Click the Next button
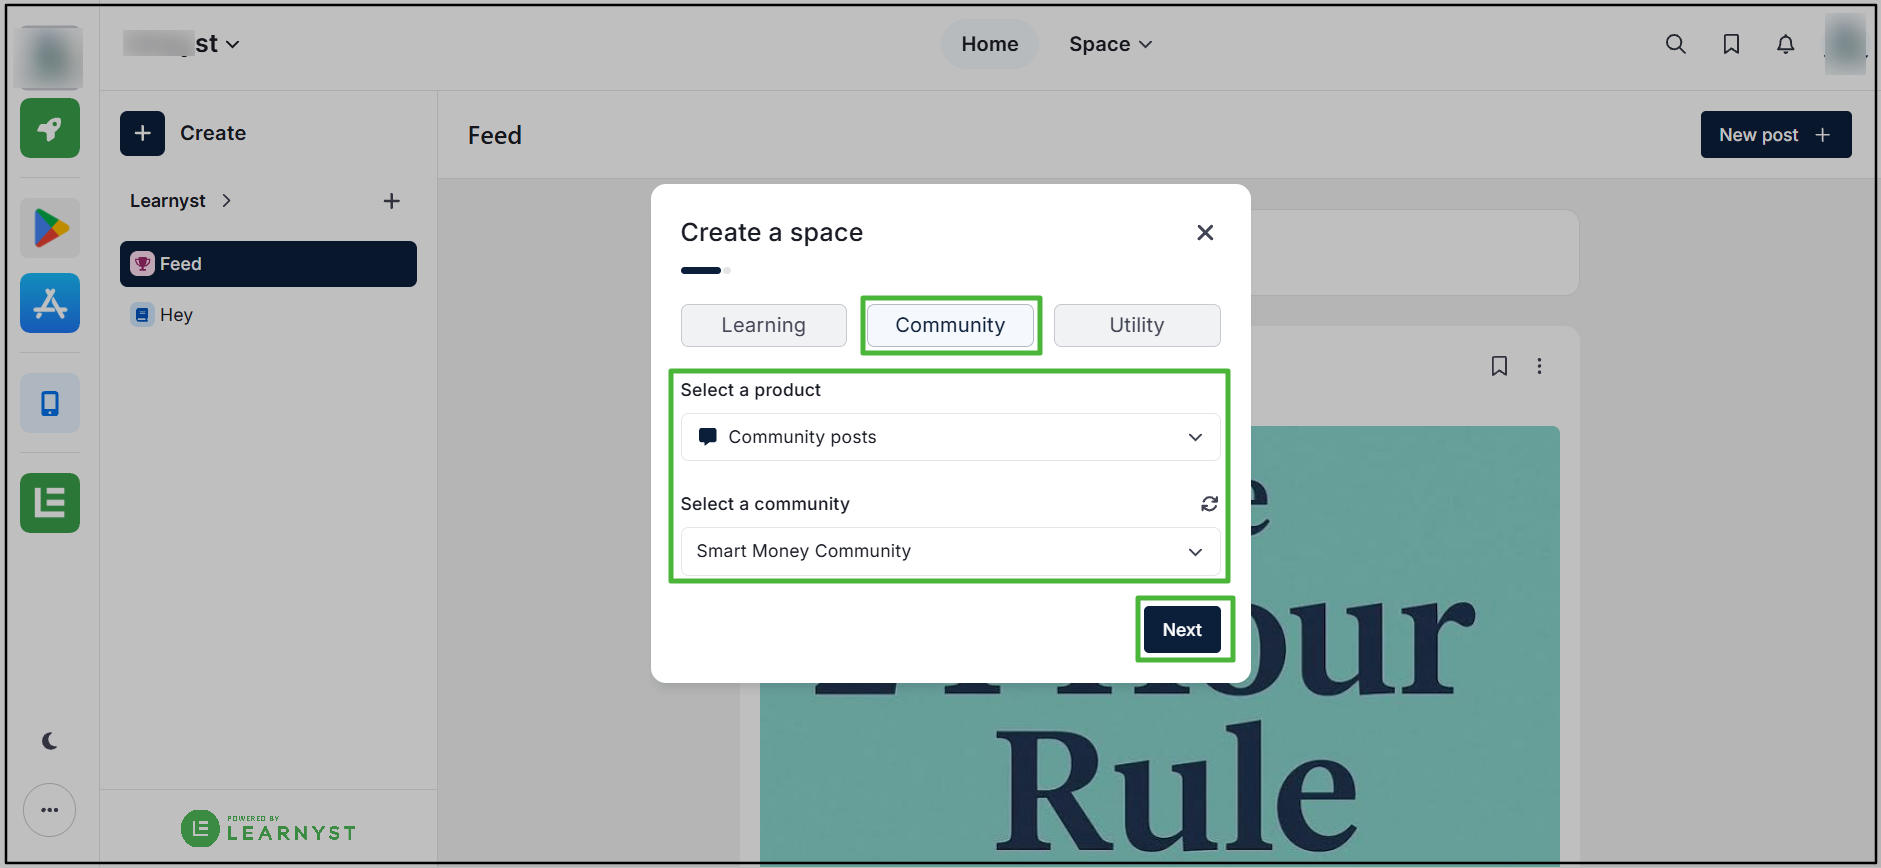The width and height of the screenshot is (1881, 868). 1182,630
